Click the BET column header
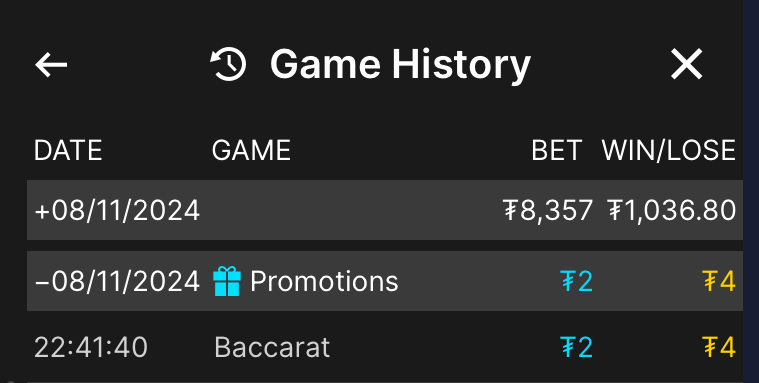The height and width of the screenshot is (383, 759). 556,150
